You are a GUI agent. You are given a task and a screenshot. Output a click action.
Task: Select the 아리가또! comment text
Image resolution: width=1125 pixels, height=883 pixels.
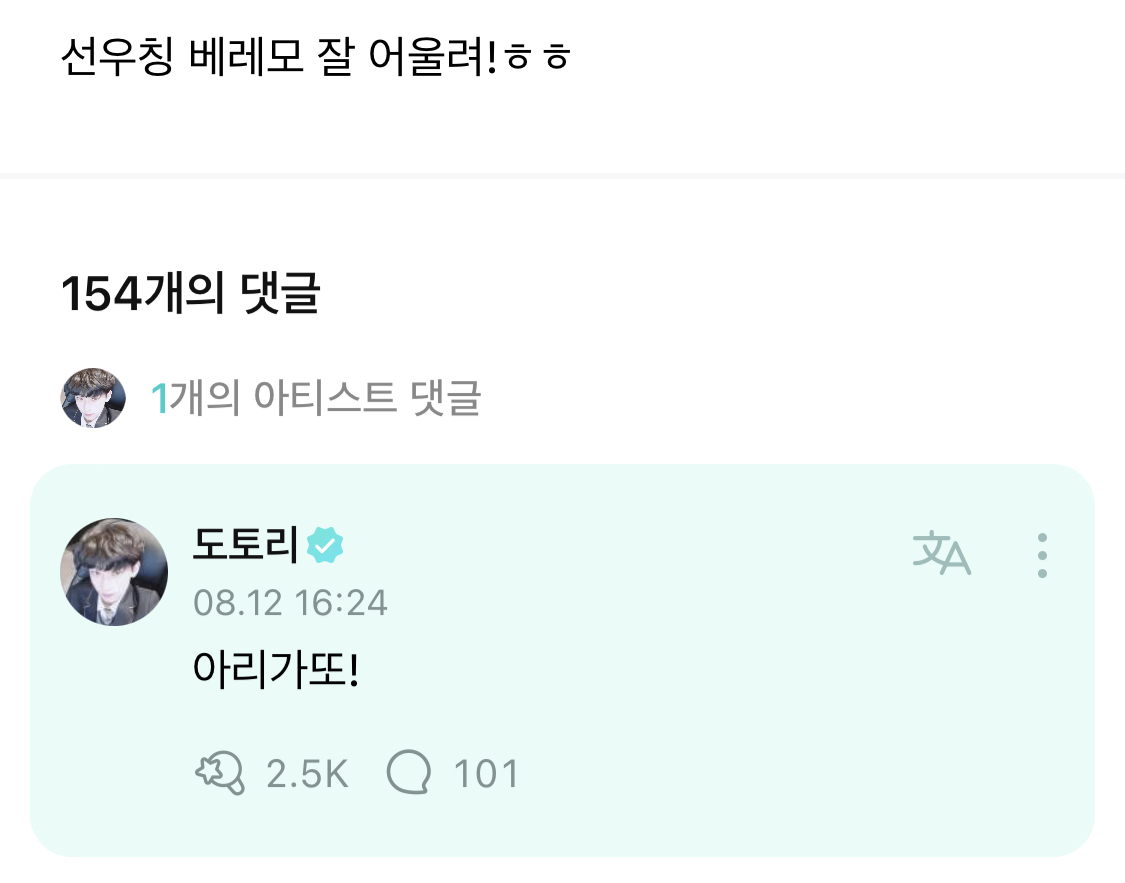[275, 669]
